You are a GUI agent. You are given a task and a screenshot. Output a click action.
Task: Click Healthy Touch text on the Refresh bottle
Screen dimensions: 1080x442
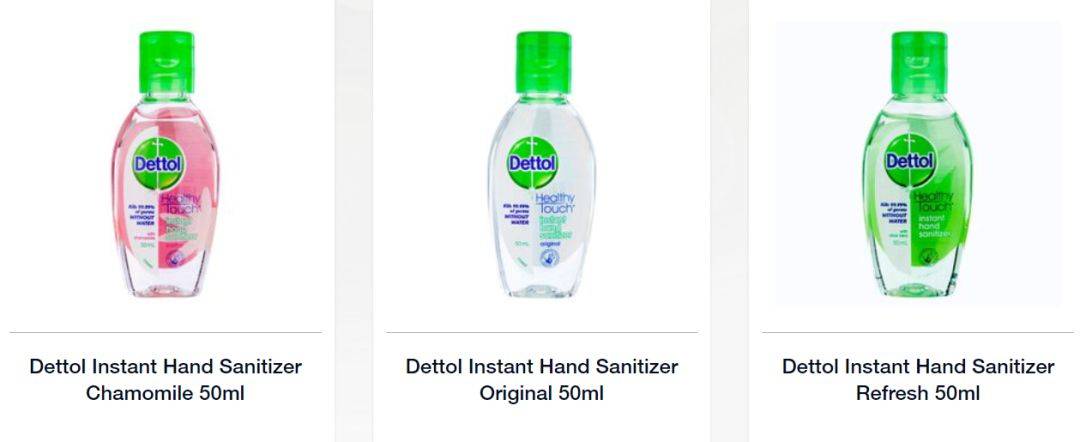933,200
